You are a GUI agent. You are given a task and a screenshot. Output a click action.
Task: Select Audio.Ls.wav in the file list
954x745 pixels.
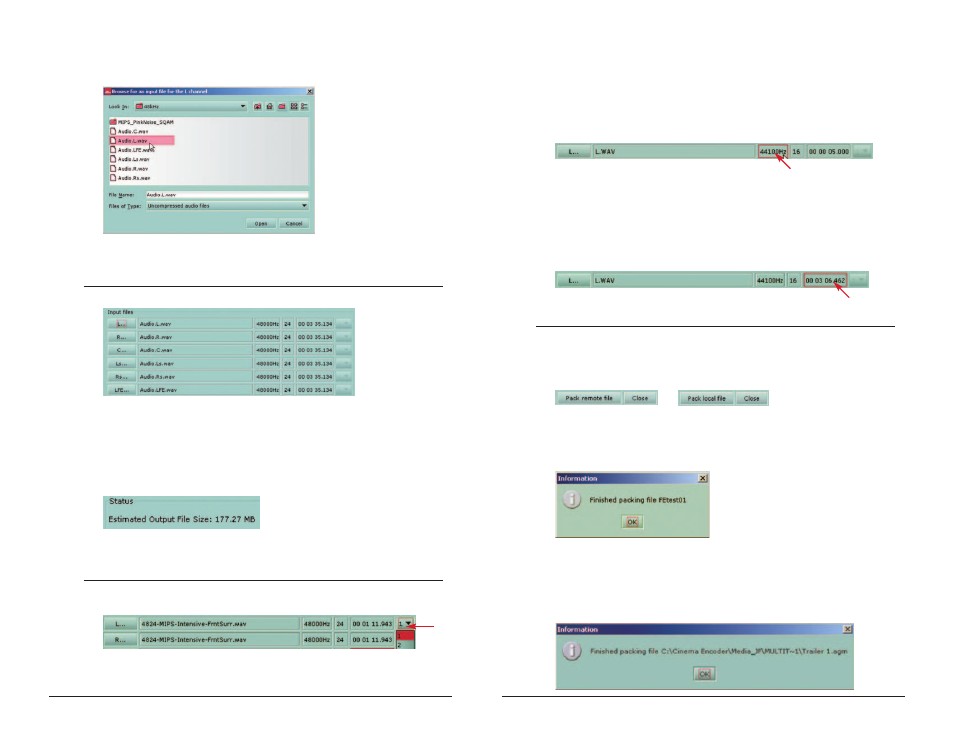(x=130, y=159)
